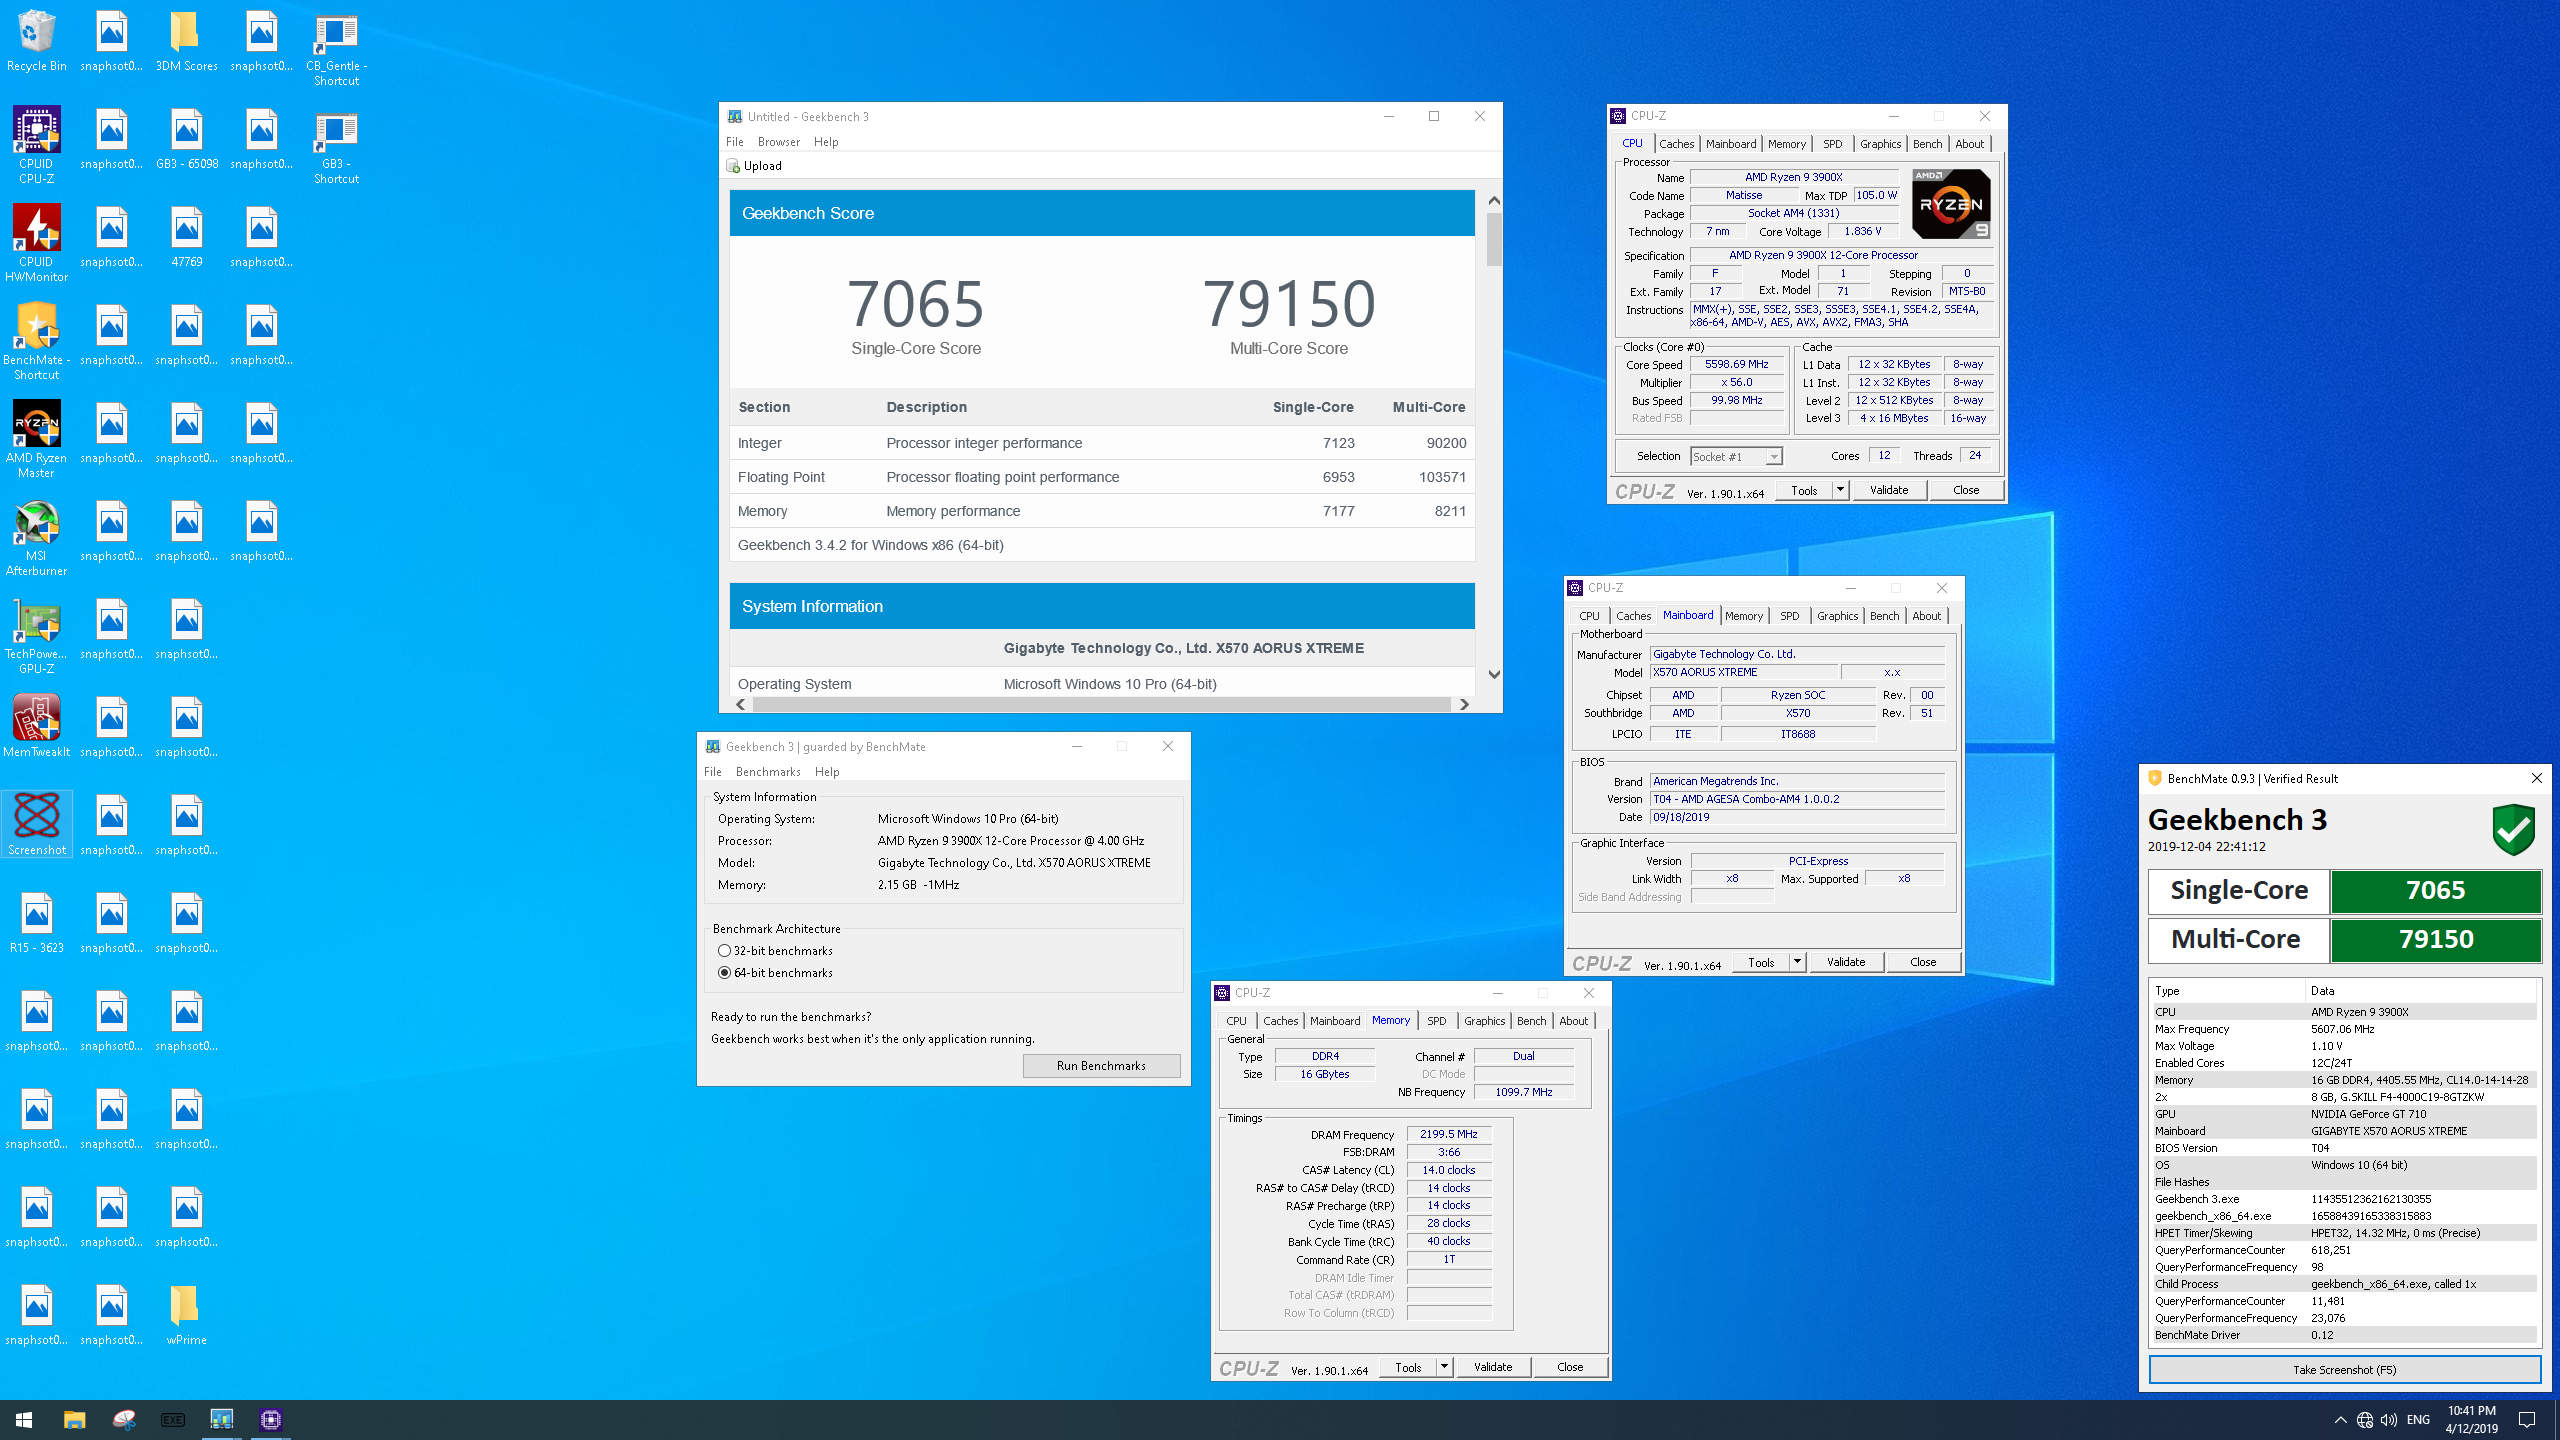The width and height of the screenshot is (2560, 1440).
Task: Open the 3DM Scores folder
Action: pyautogui.click(x=187, y=42)
